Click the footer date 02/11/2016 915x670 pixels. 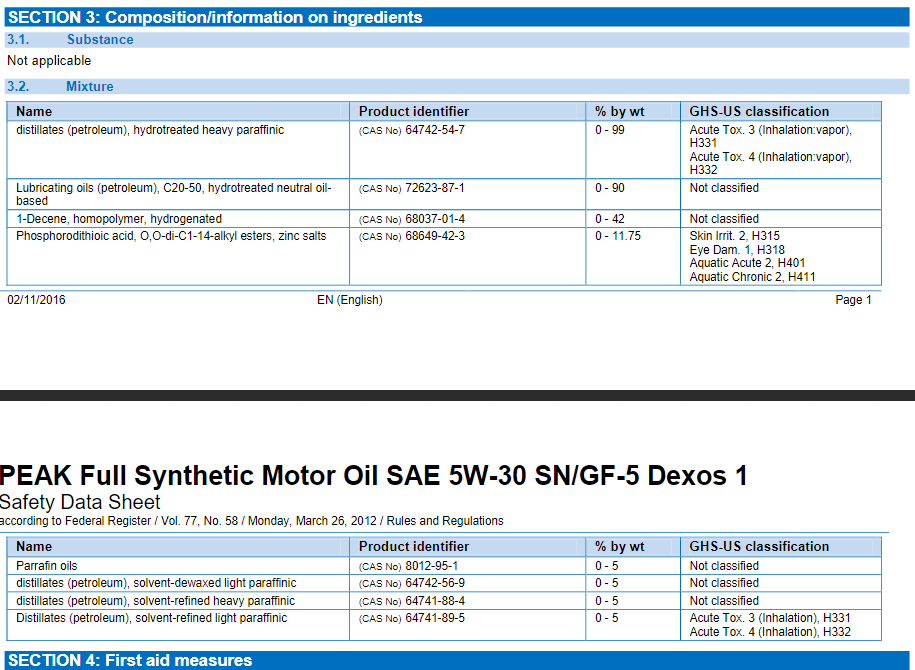[x=36, y=300]
